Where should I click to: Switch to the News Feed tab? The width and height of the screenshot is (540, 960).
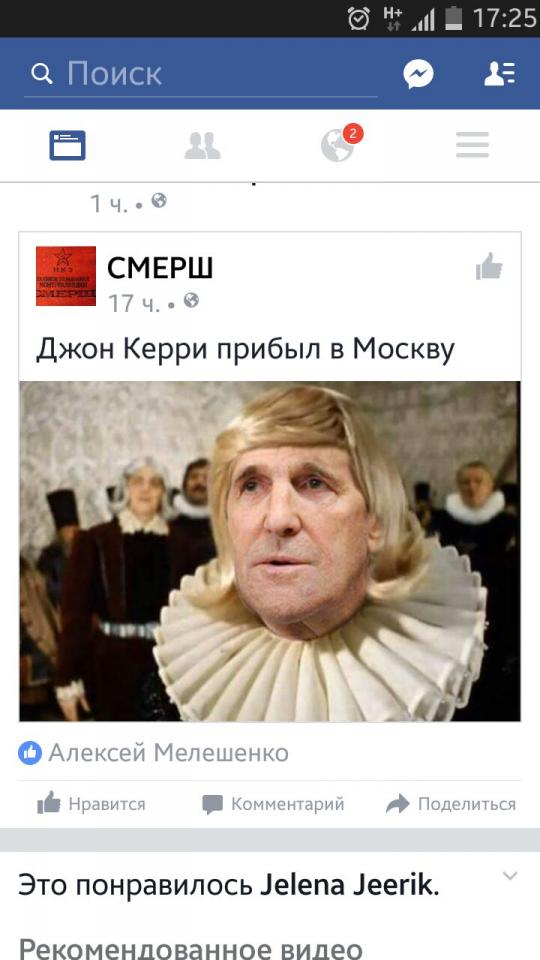pyautogui.click(x=67, y=146)
